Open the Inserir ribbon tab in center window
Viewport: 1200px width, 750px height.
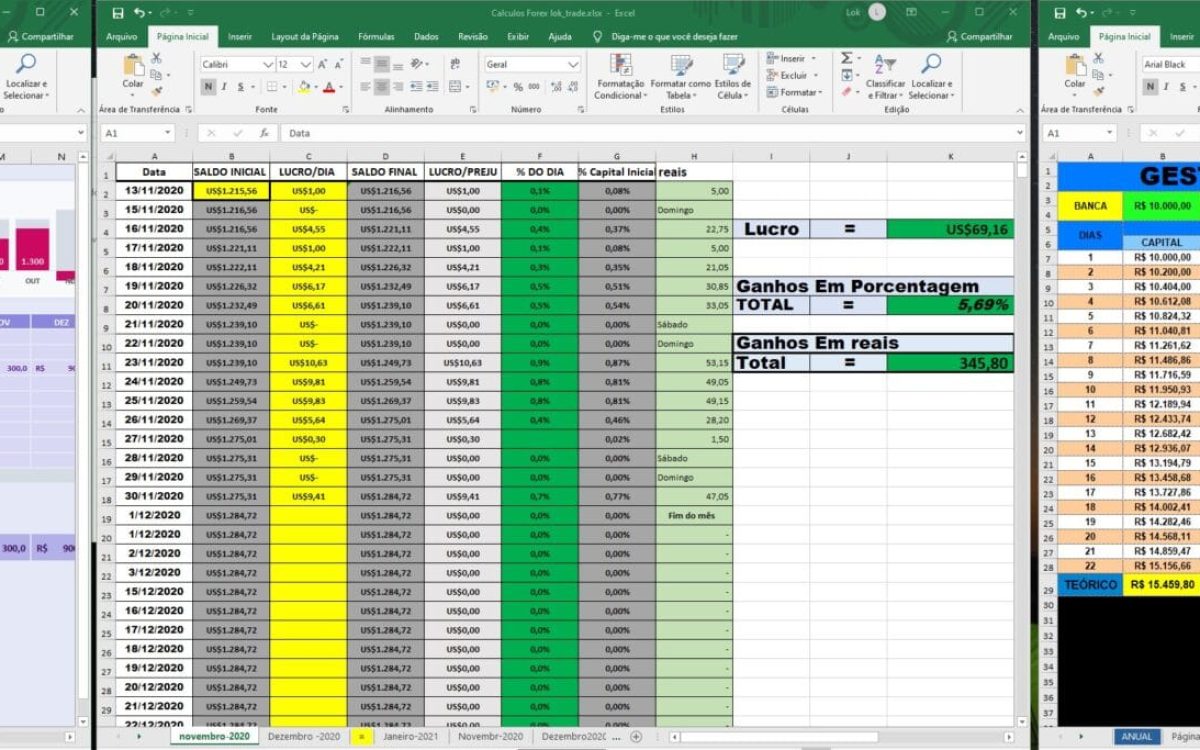click(239, 36)
